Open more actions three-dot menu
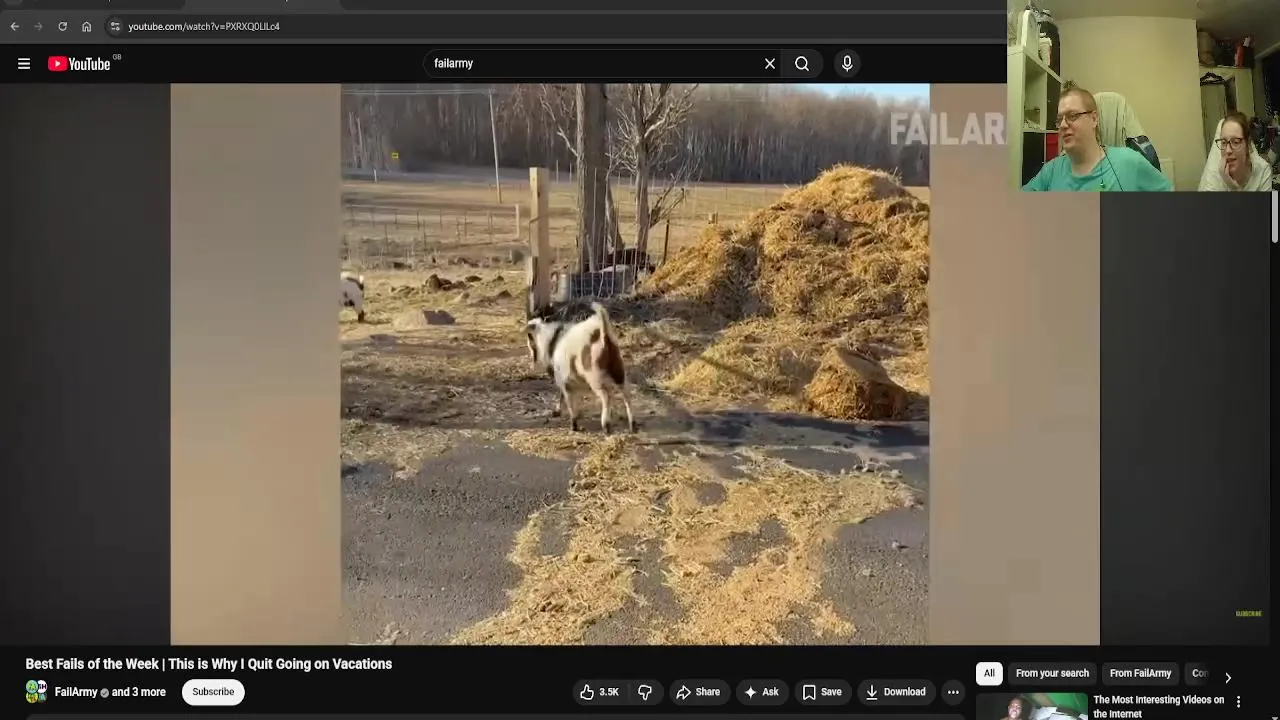This screenshot has height=720, width=1280. pyautogui.click(x=953, y=692)
